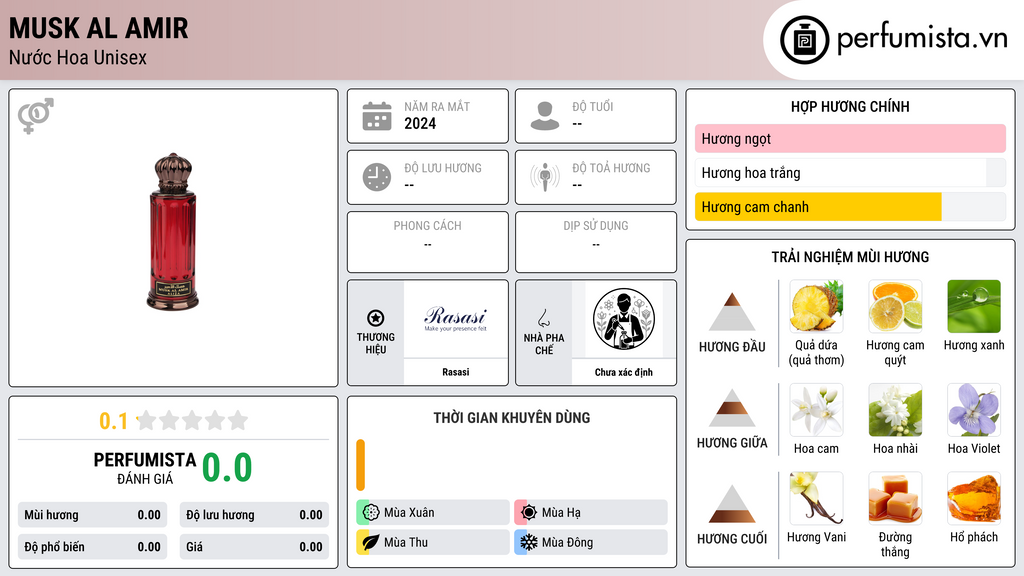Click the Giá 0.00 score field
Image resolution: width=1024 pixels, height=576 pixels.
(x=254, y=547)
